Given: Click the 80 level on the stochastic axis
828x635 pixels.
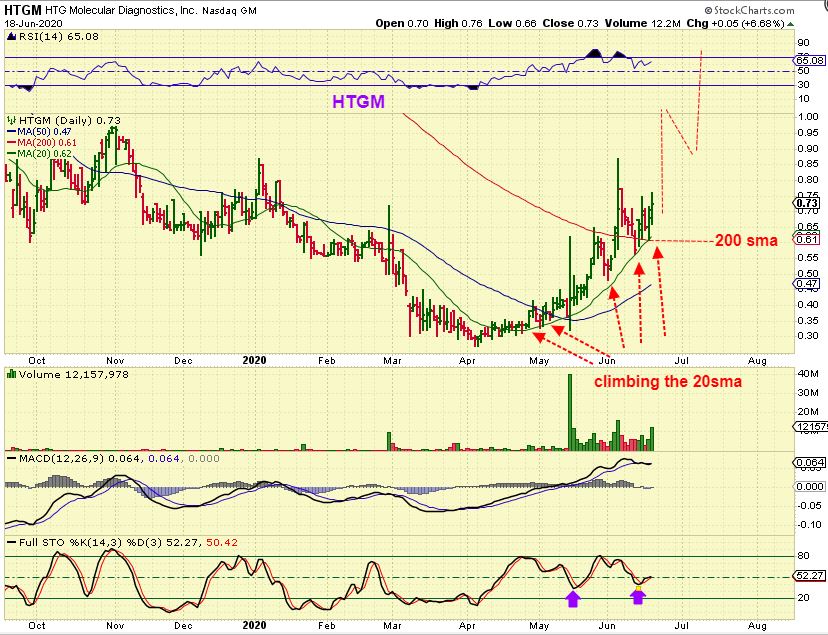Looking at the screenshot, I should pyautogui.click(x=803, y=555).
